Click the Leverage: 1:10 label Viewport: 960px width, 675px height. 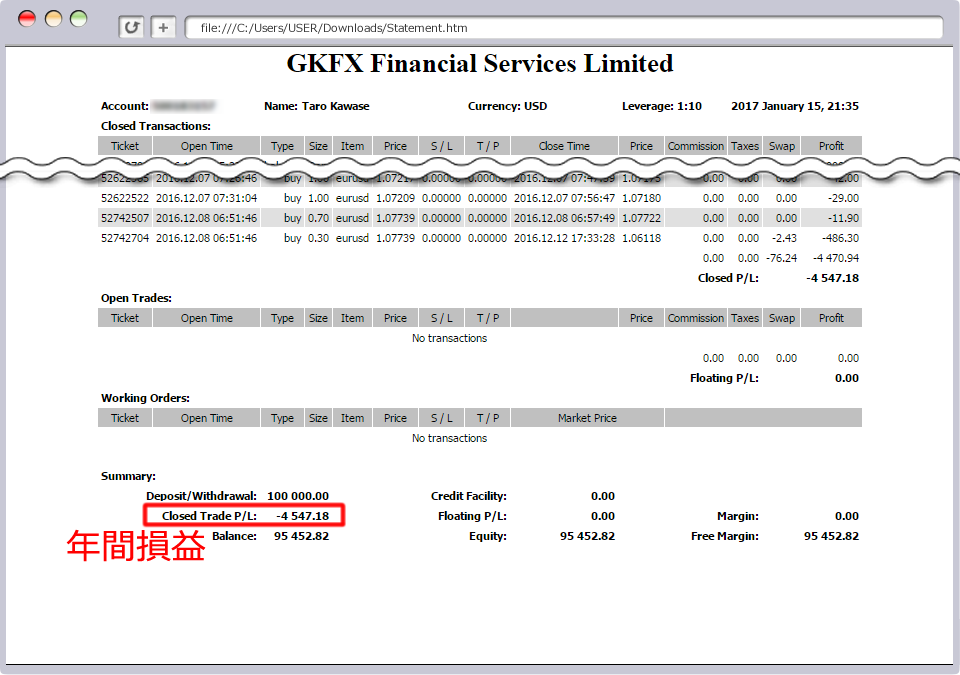point(662,106)
